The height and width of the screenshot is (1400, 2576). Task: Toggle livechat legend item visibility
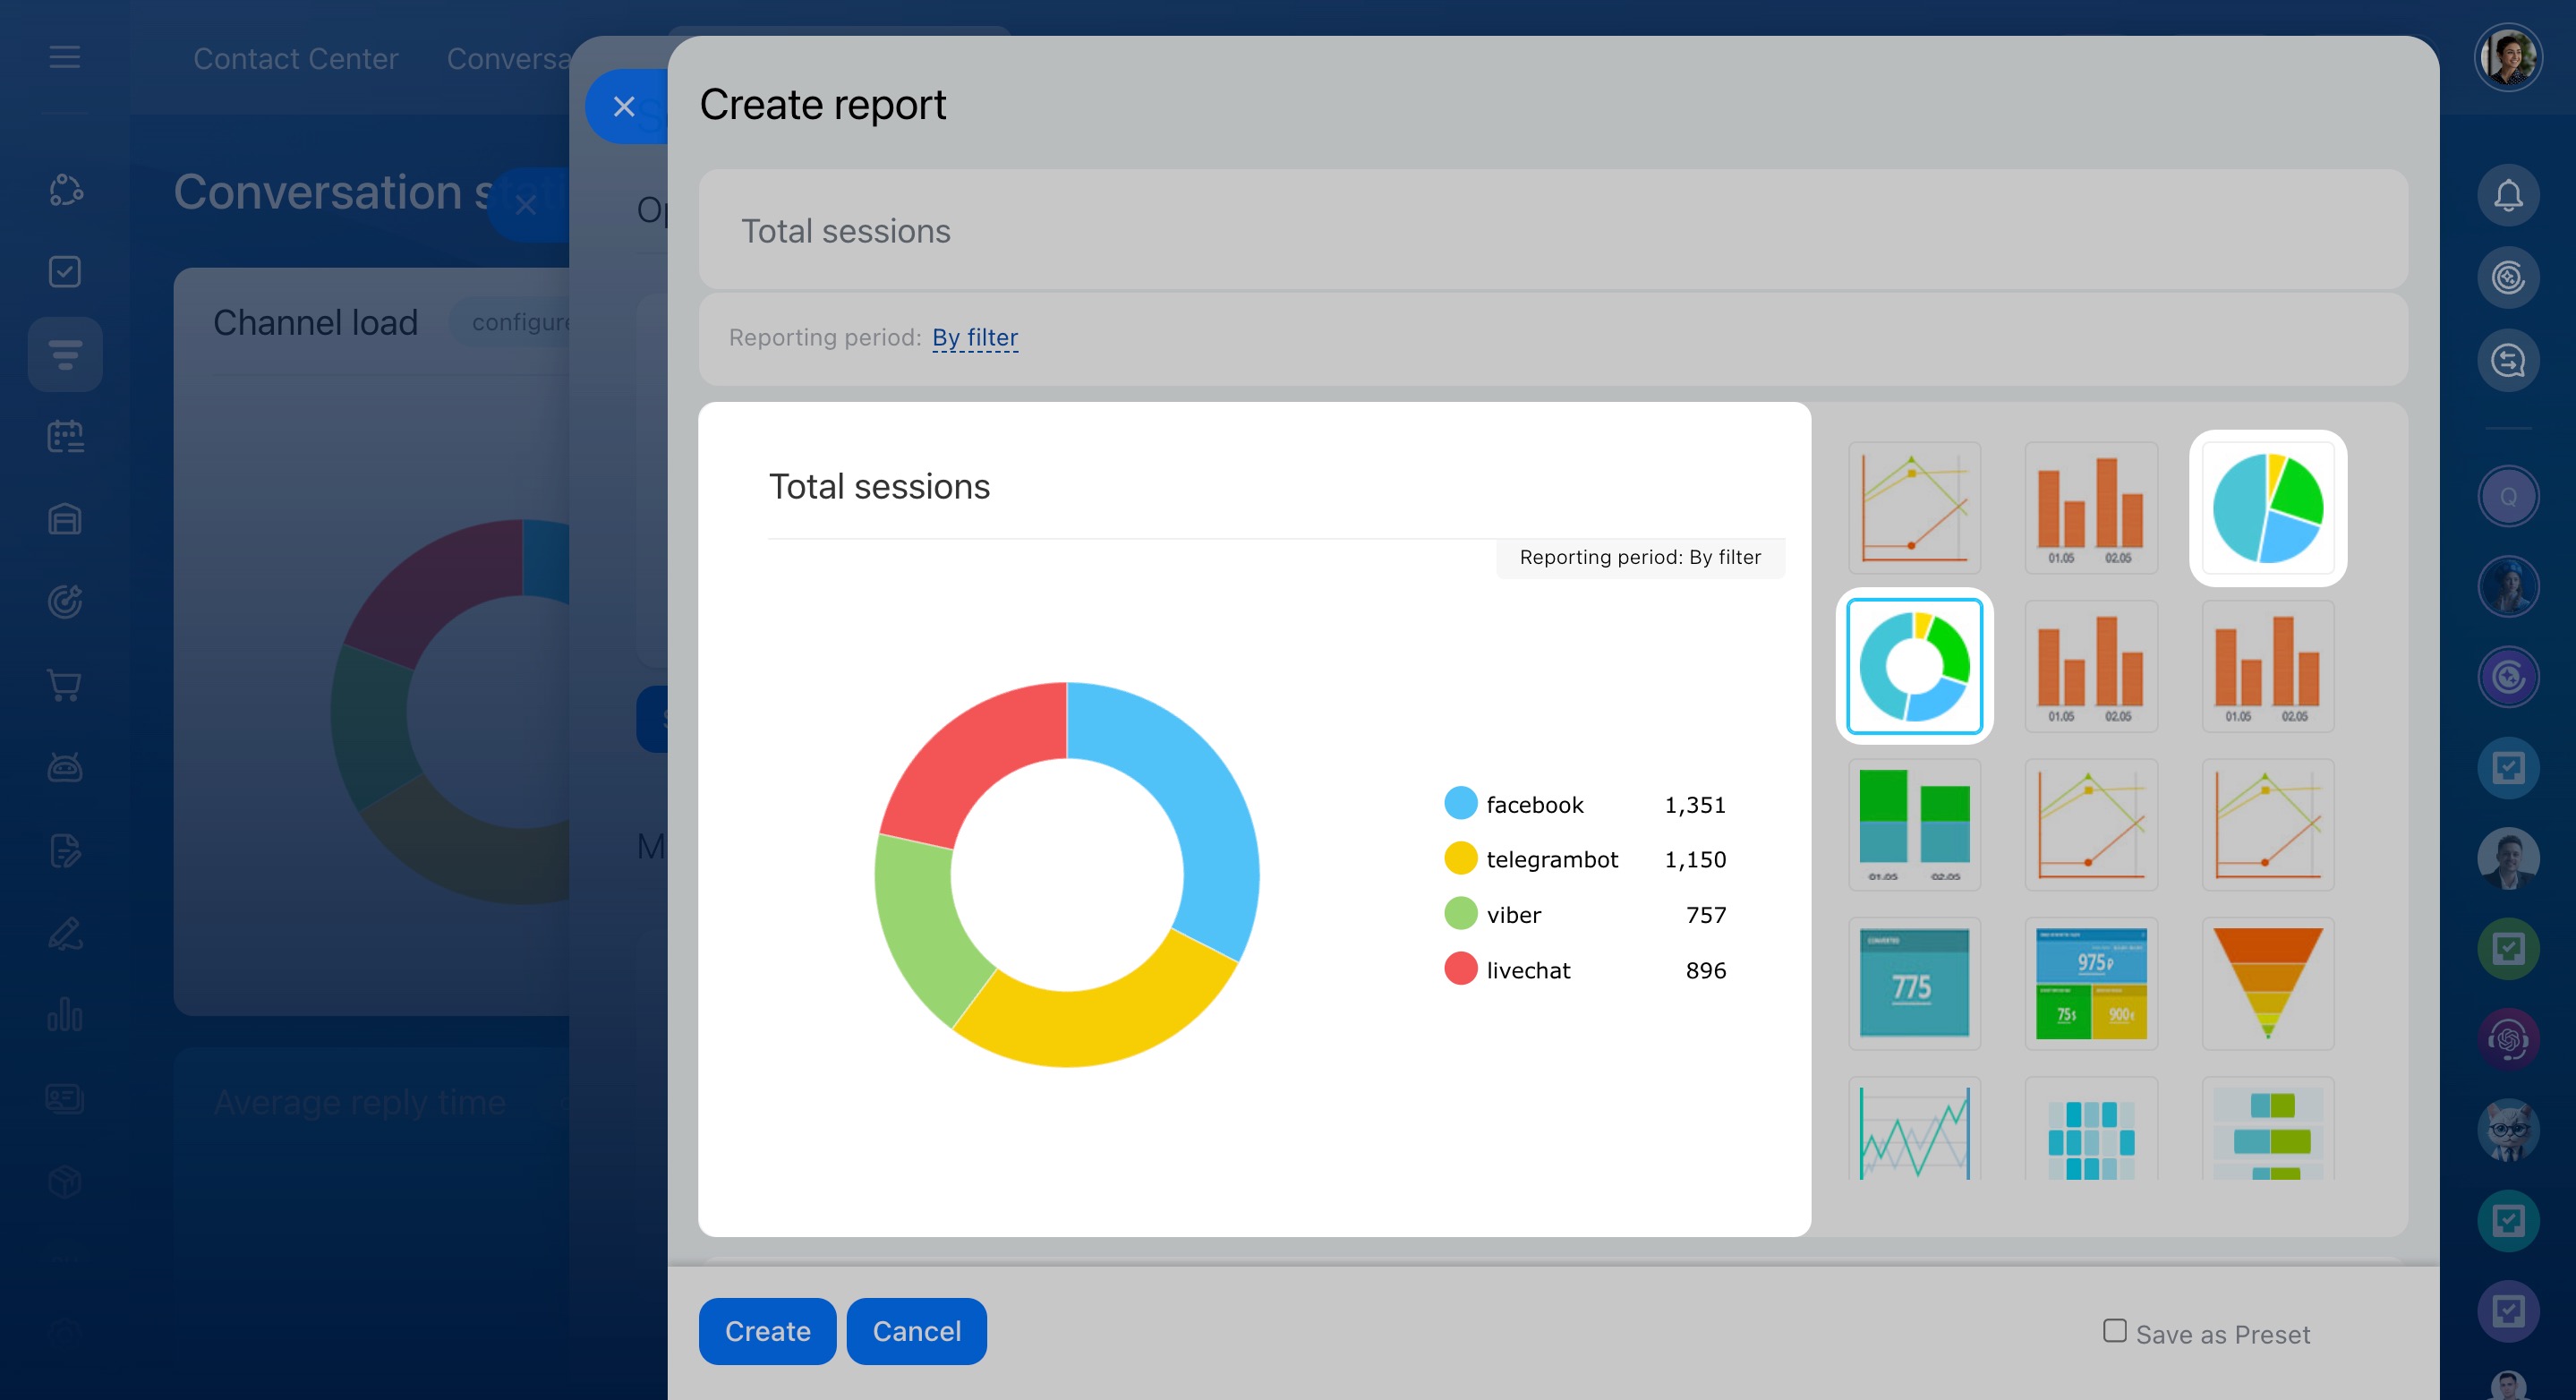[1527, 970]
